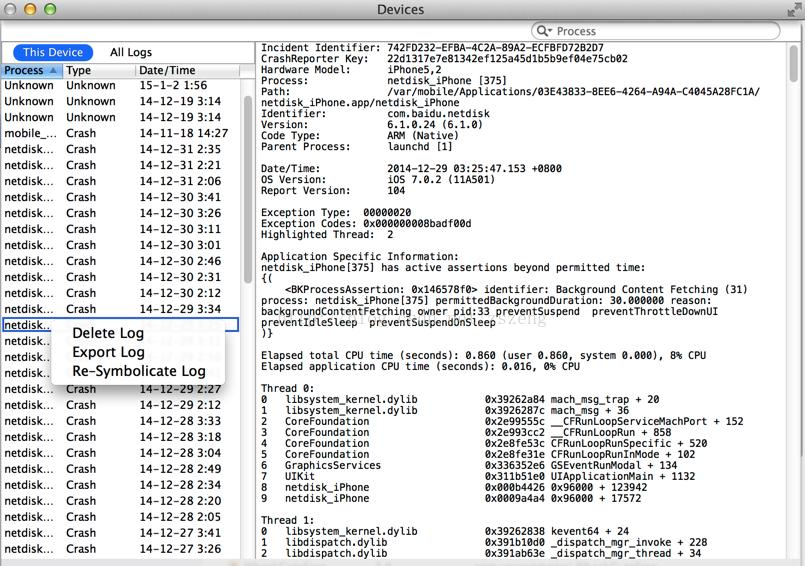The height and width of the screenshot is (566, 805).
Task: Click the Process search input field
Action: tap(656, 31)
